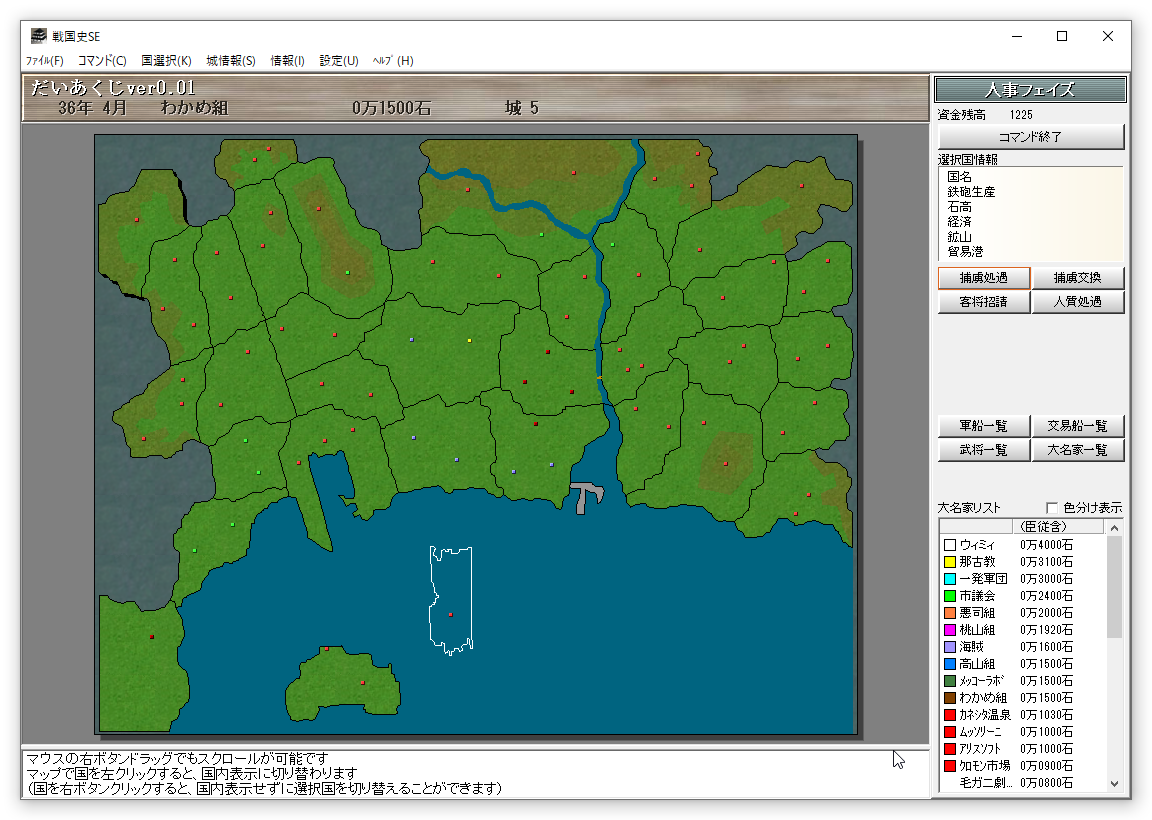Click the 捕虜処遇 button

983,278
